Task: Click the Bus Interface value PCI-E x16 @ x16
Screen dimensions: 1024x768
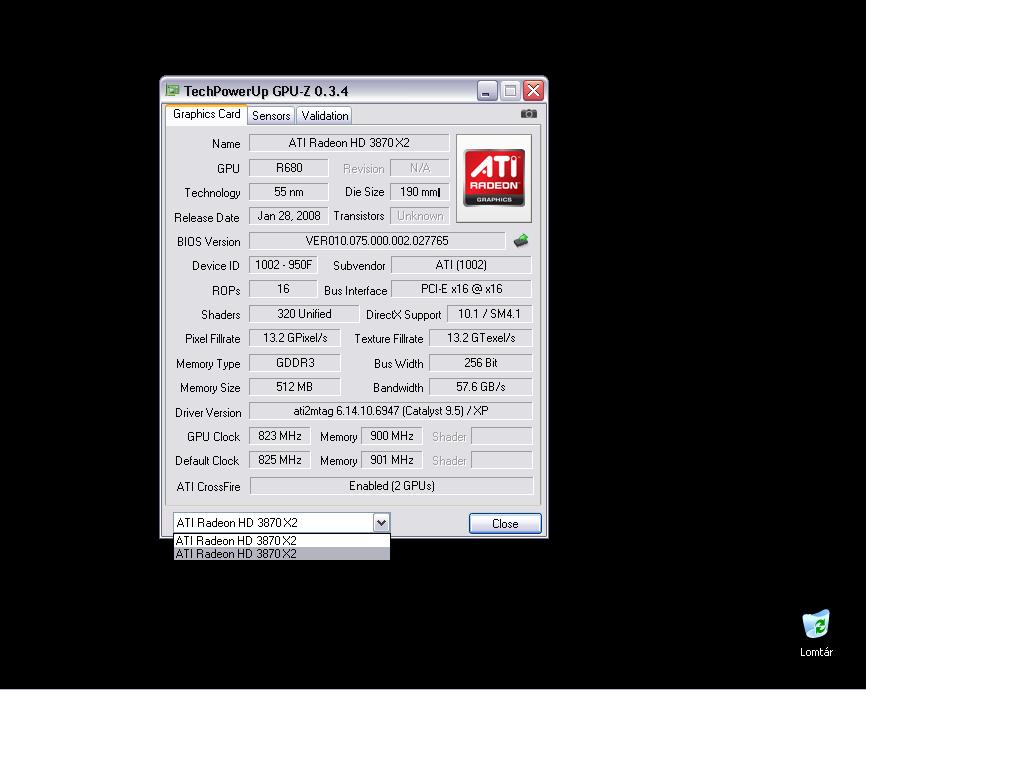Action: click(x=461, y=289)
